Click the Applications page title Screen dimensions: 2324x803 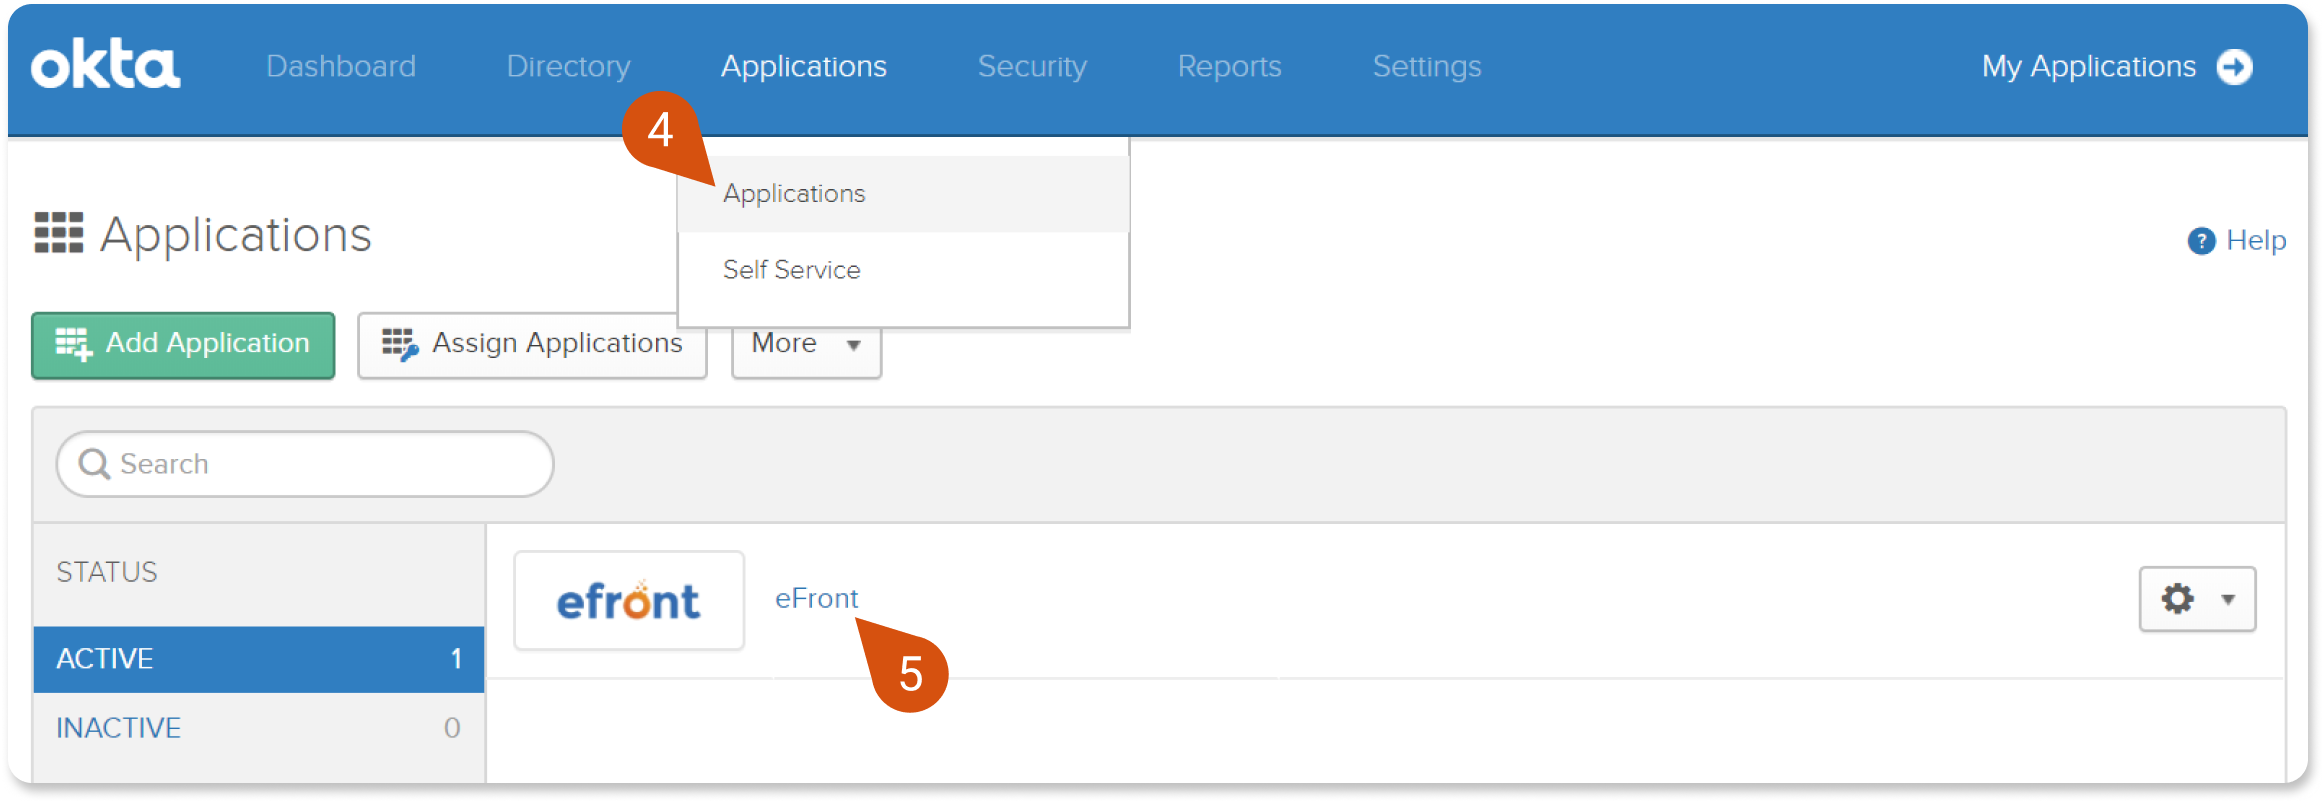(x=236, y=236)
